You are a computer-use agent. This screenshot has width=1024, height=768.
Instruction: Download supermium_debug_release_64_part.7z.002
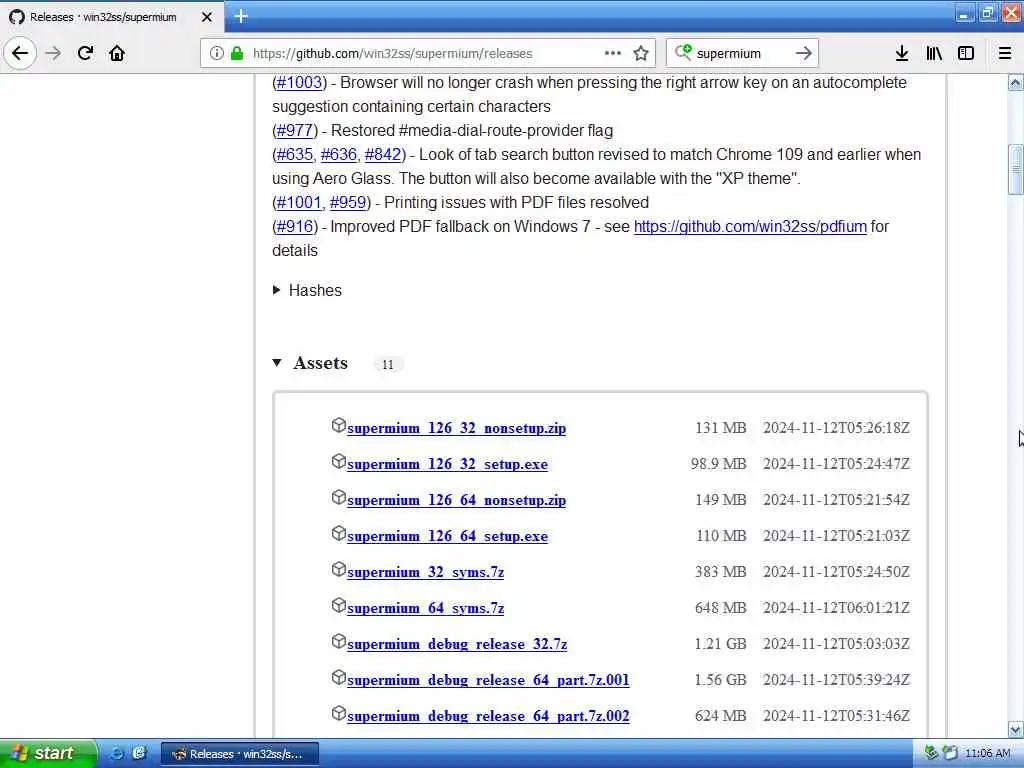tap(488, 716)
